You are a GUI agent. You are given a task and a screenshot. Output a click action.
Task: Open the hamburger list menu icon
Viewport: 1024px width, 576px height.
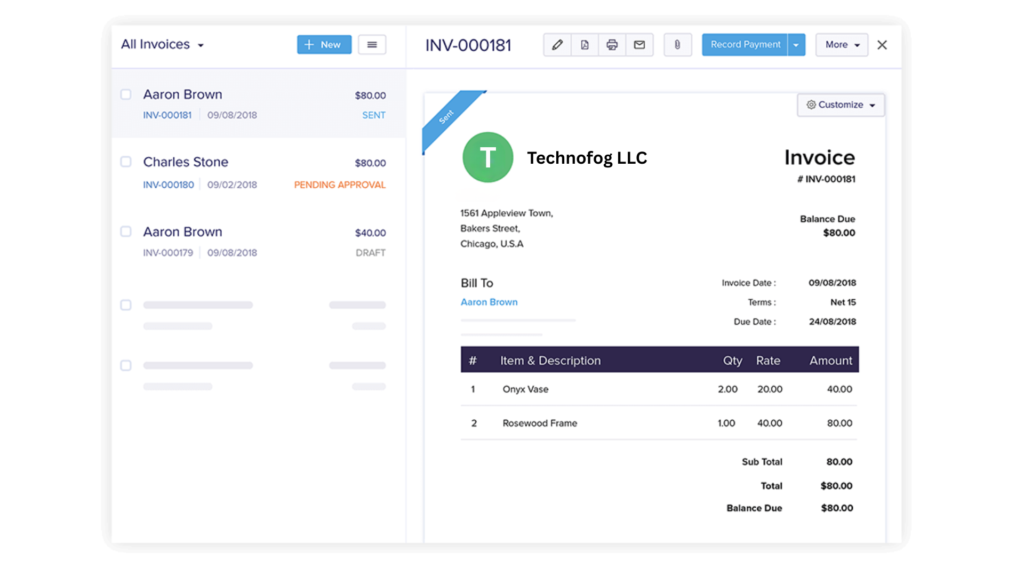click(372, 45)
